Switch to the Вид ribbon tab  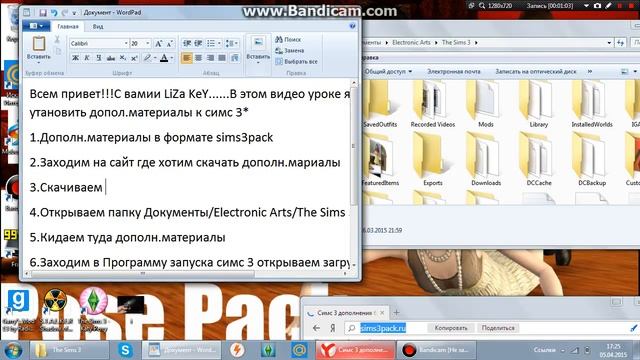tap(98, 27)
